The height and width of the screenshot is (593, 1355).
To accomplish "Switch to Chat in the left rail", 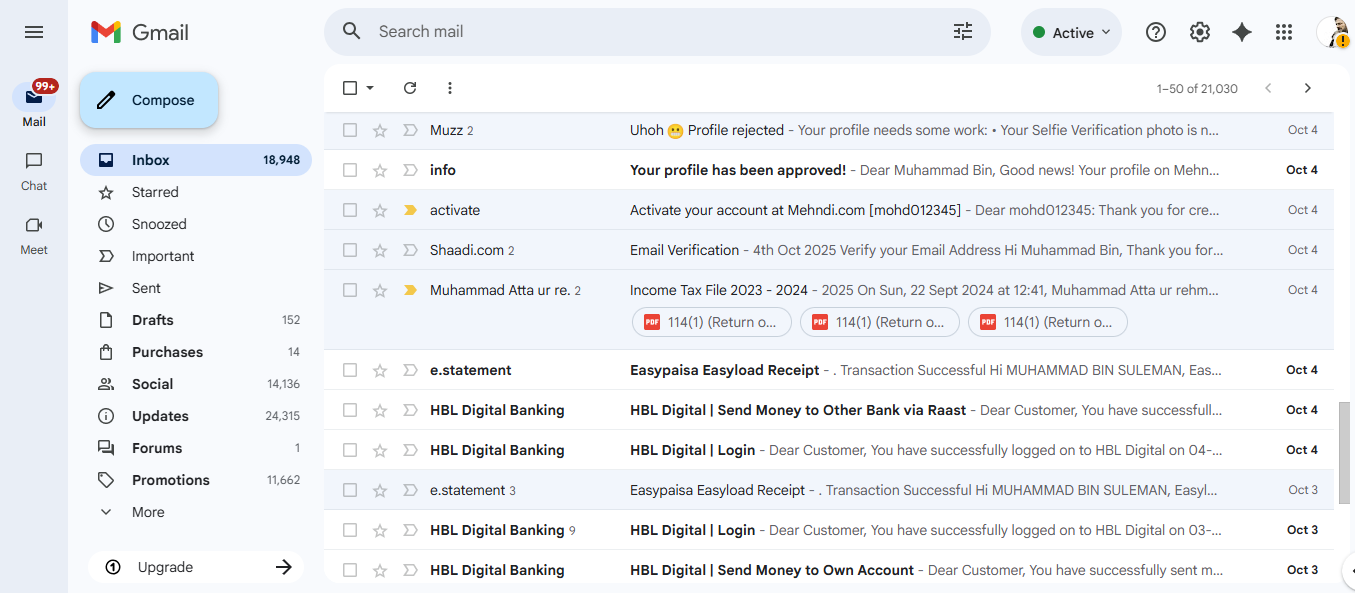I will pyautogui.click(x=33, y=170).
